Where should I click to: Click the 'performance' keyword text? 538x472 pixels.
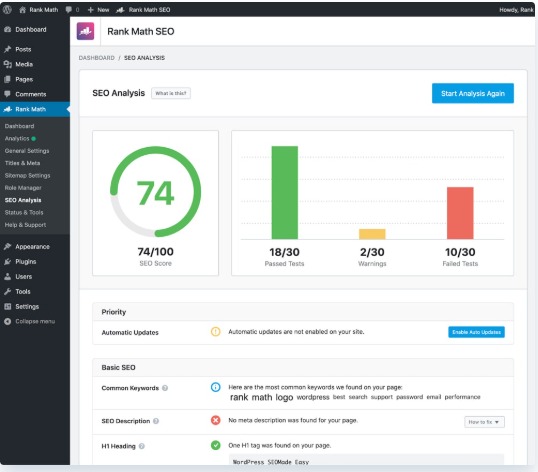point(463,397)
